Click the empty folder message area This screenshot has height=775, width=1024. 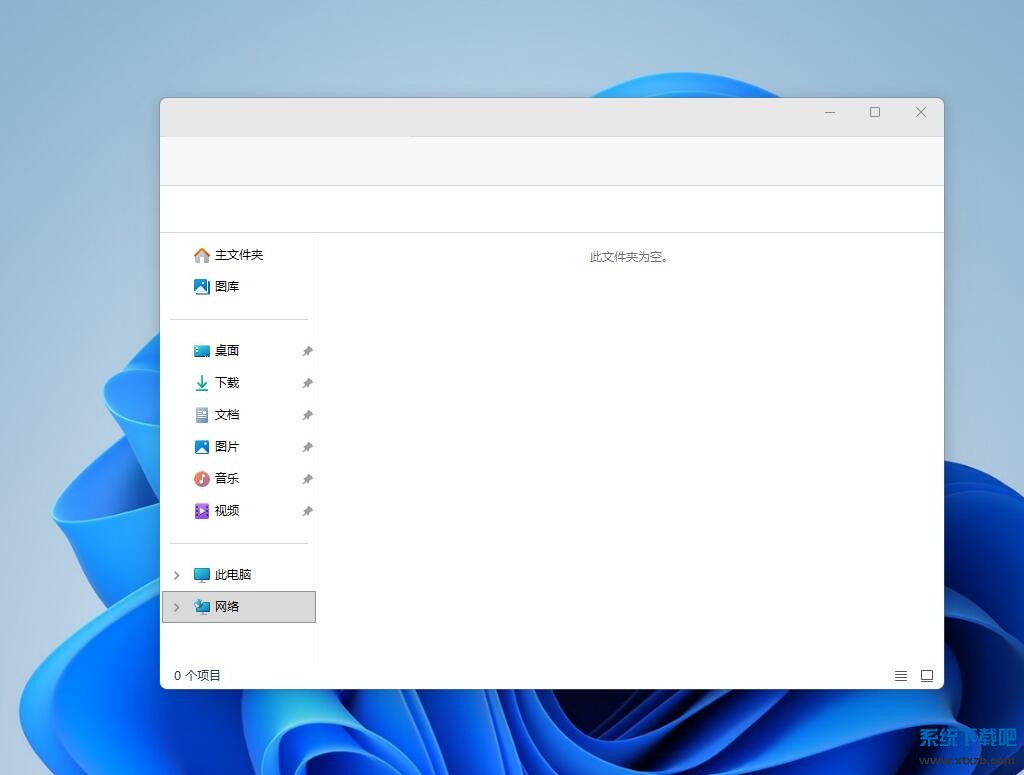[629, 257]
